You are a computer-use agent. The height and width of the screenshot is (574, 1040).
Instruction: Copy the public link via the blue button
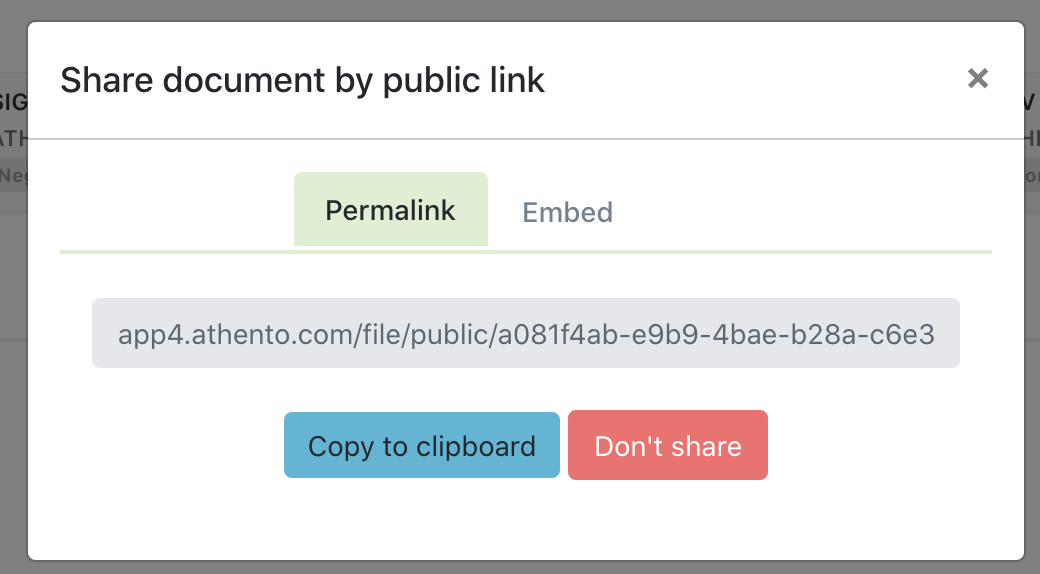tap(421, 445)
